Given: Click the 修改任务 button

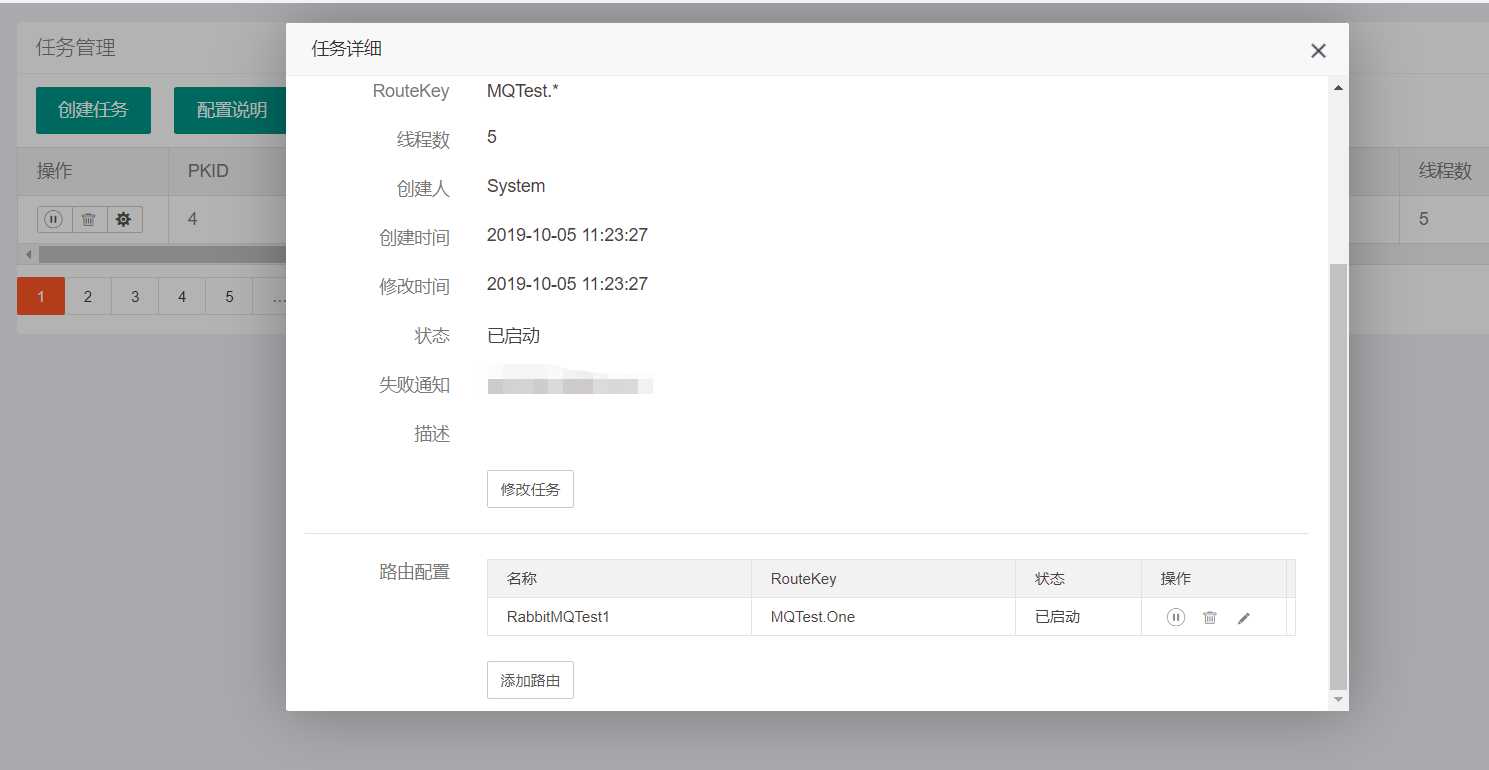Looking at the screenshot, I should (530, 489).
